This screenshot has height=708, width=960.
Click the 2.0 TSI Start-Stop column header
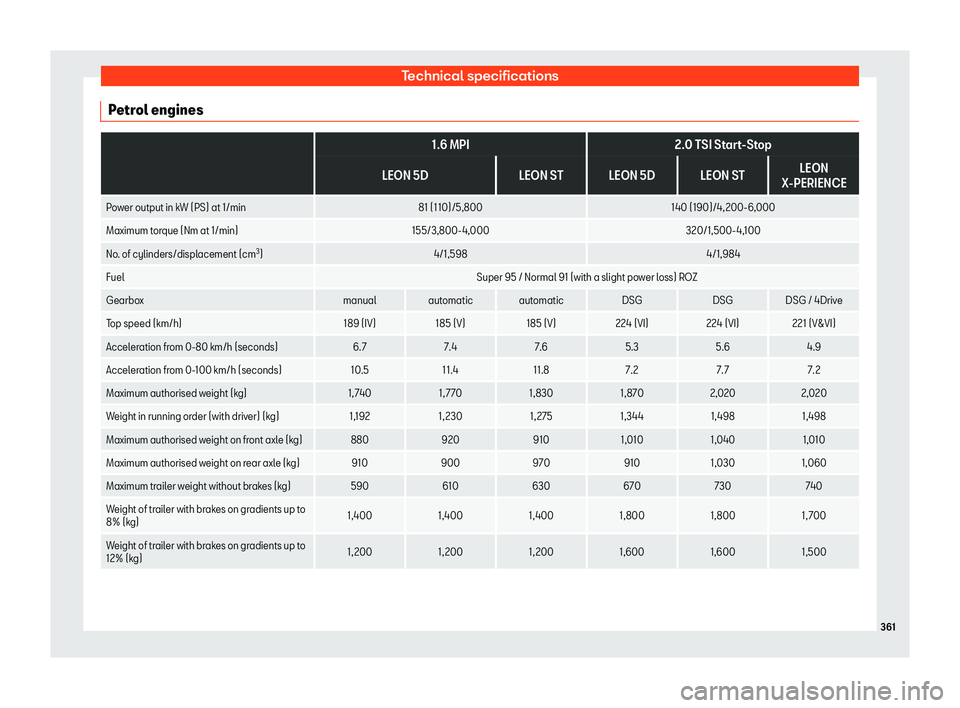pos(722,145)
